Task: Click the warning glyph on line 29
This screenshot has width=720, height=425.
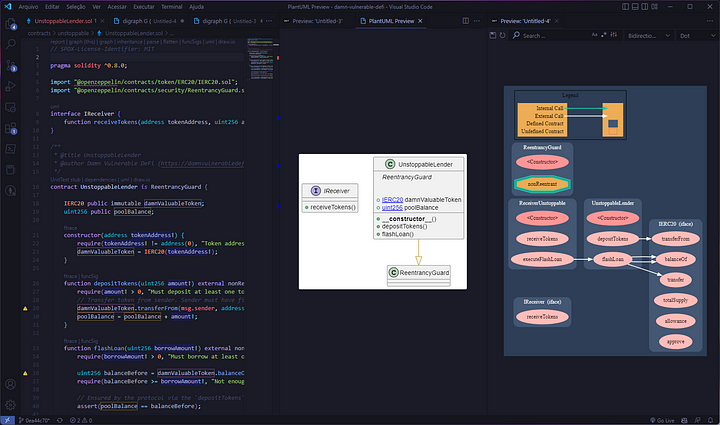Action: coord(25,308)
